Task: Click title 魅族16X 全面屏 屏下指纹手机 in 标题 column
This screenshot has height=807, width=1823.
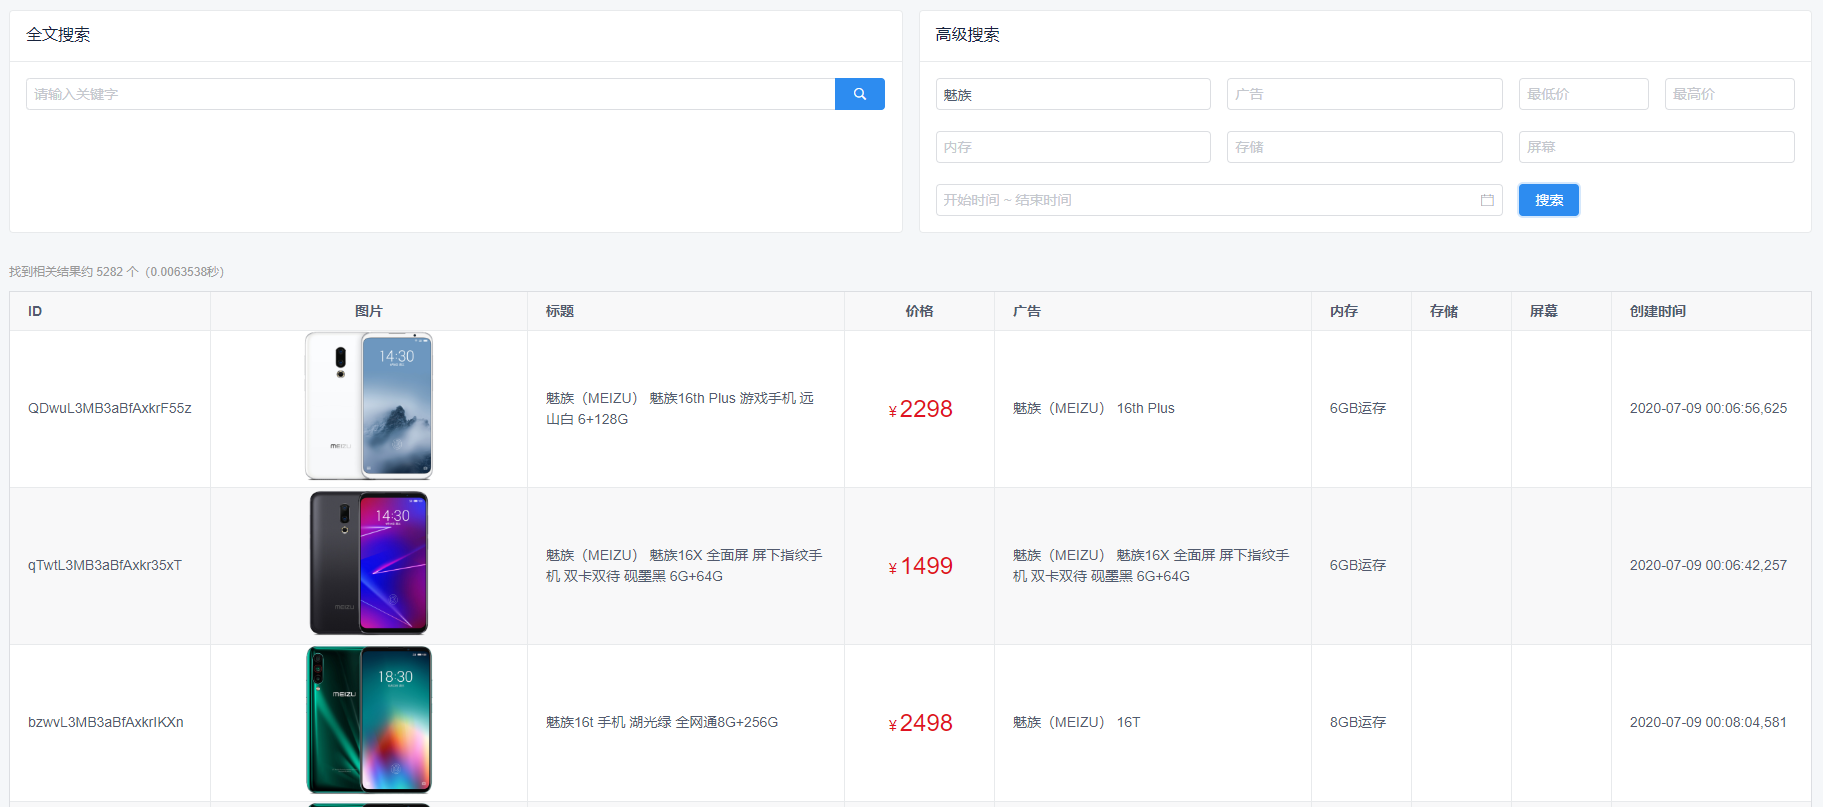Action: [x=684, y=565]
